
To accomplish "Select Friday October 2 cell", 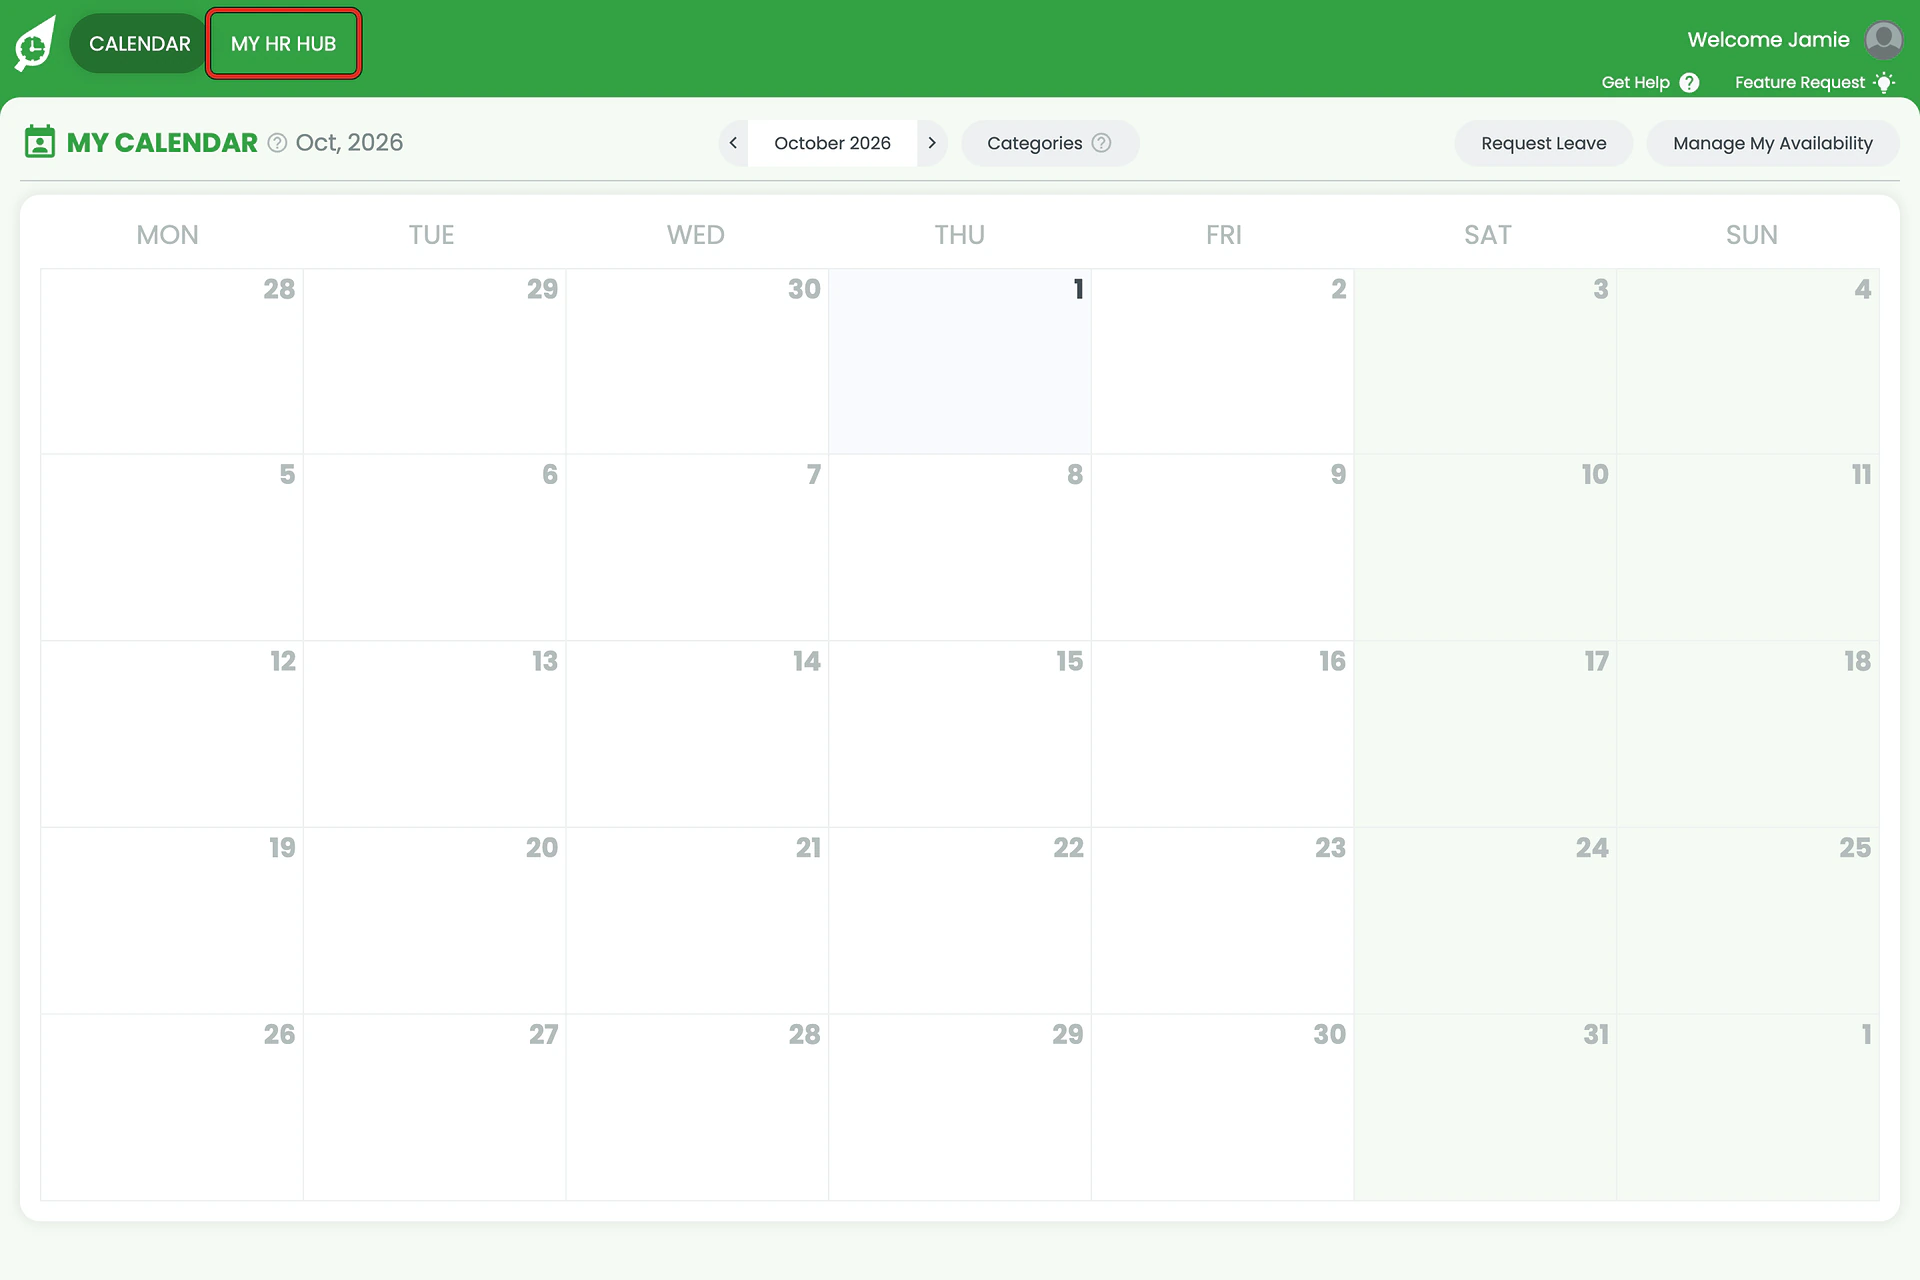I will [x=1223, y=361].
